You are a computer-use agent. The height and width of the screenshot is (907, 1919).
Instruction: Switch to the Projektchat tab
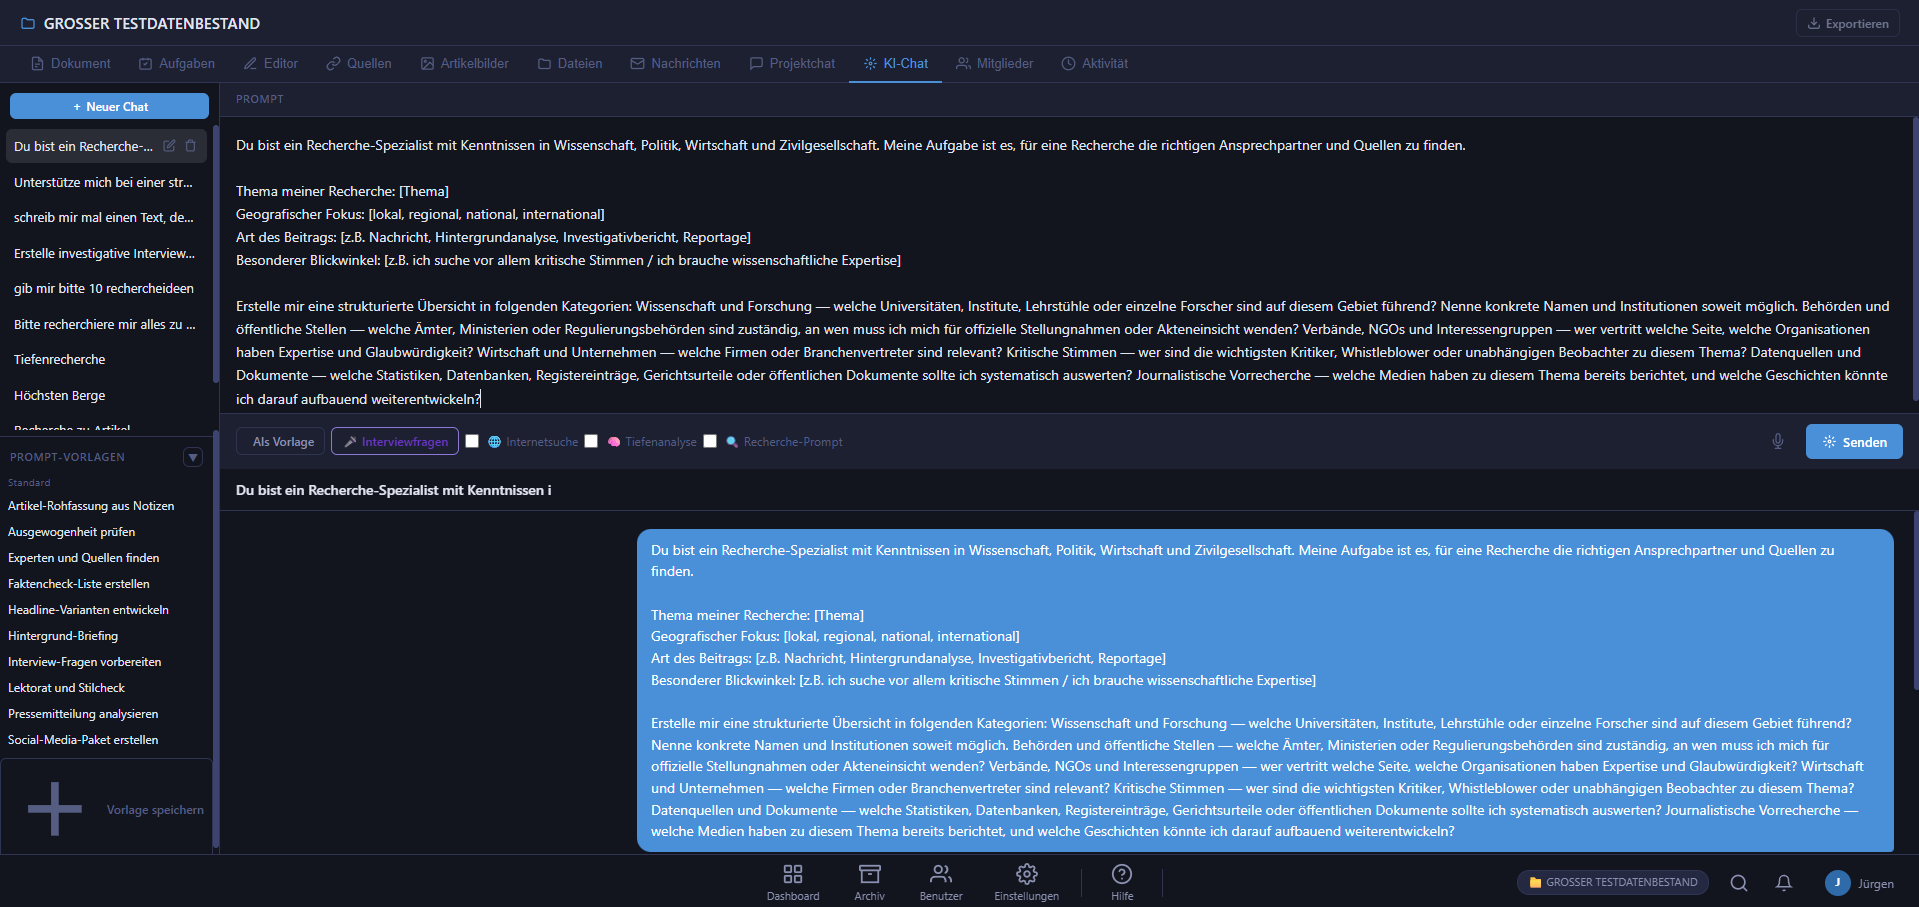click(791, 63)
